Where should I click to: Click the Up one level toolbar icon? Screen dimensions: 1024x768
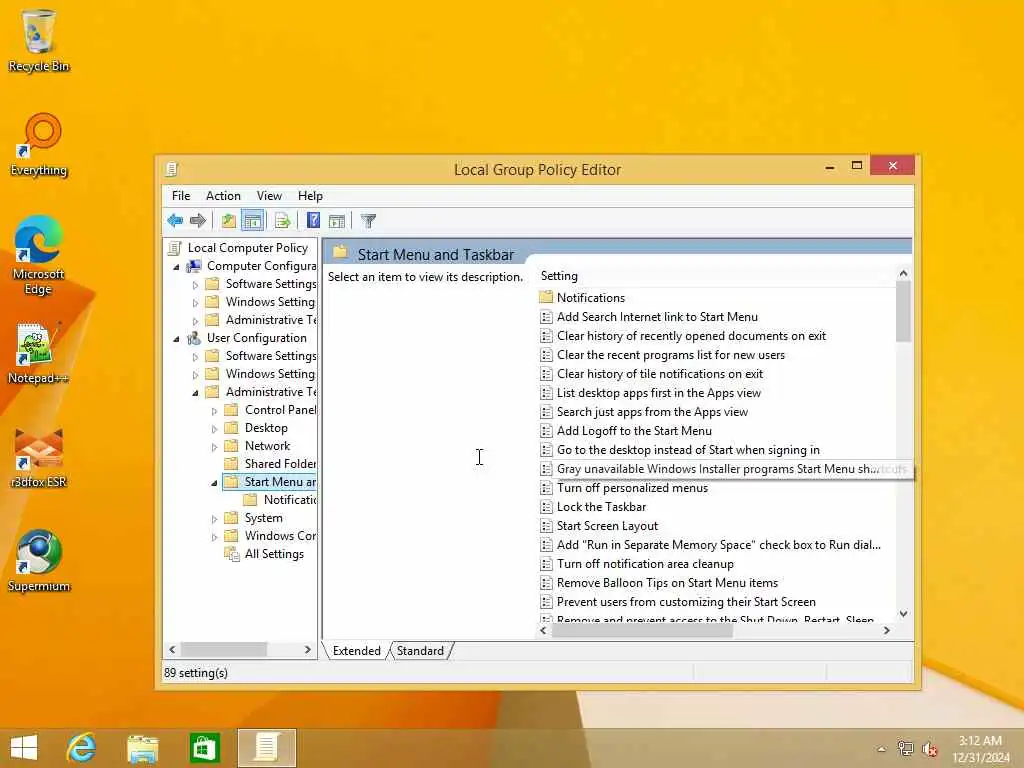228,221
